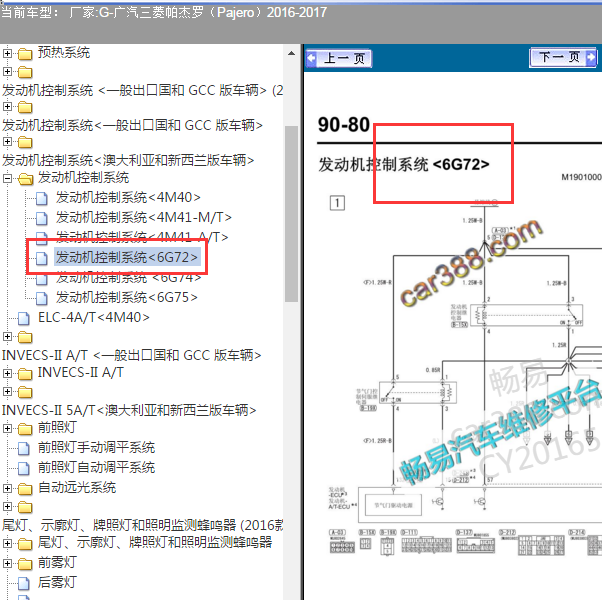Click the 上一页 previous page button
Viewport: 602px width, 600px height.
339,59
